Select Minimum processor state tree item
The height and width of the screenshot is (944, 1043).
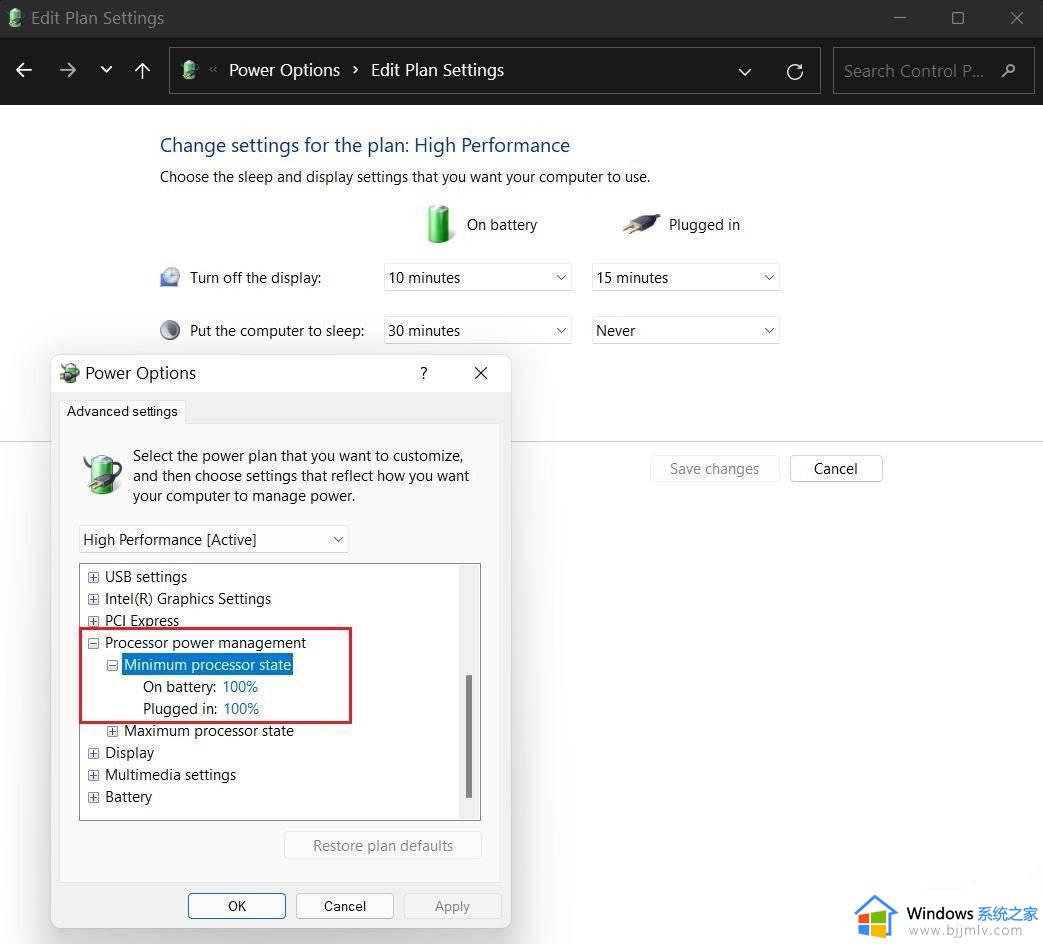(x=208, y=665)
